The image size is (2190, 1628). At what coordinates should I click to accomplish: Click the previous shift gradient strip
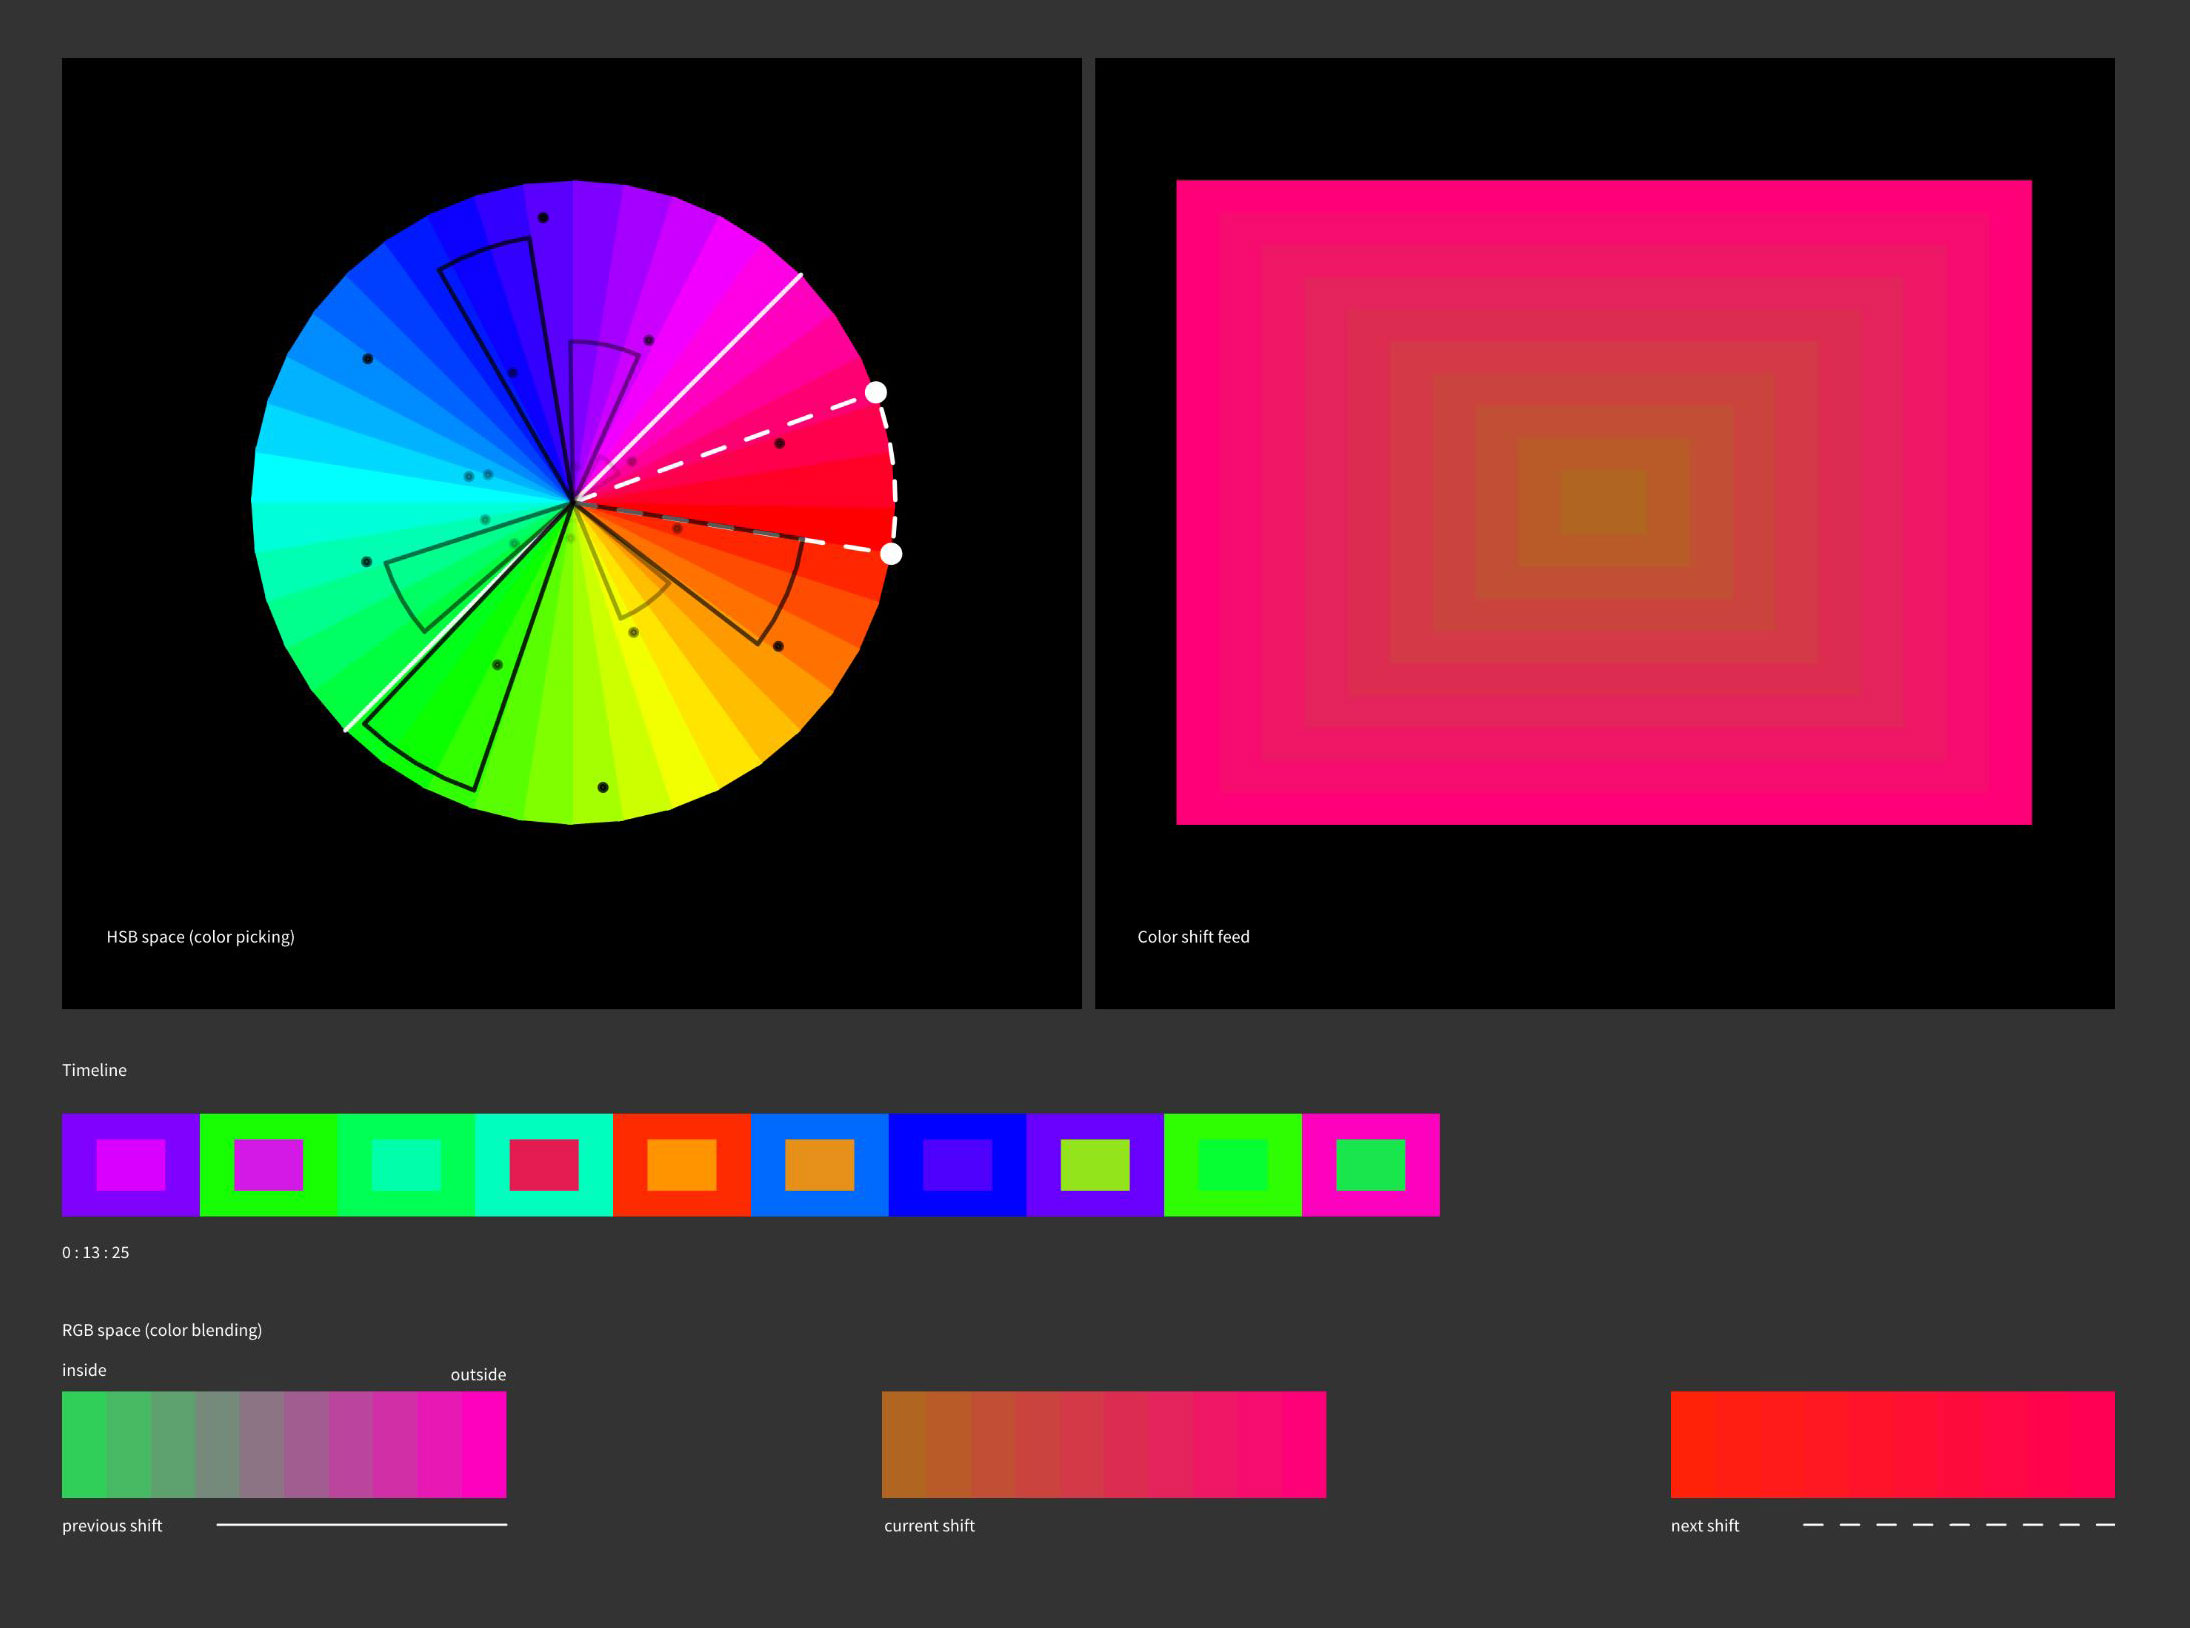pyautogui.click(x=283, y=1444)
